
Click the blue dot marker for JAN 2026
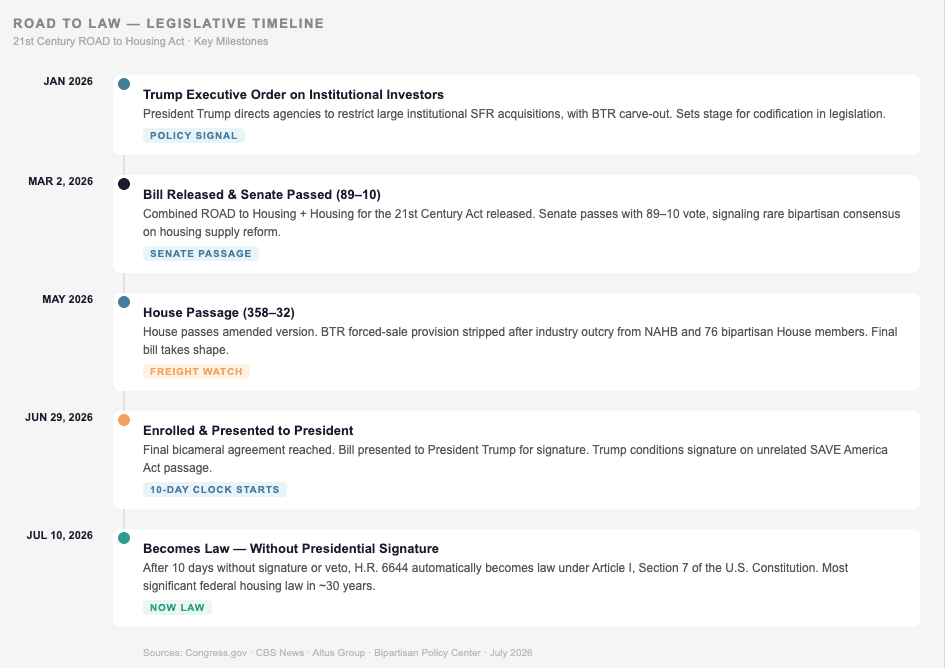pyautogui.click(x=124, y=84)
